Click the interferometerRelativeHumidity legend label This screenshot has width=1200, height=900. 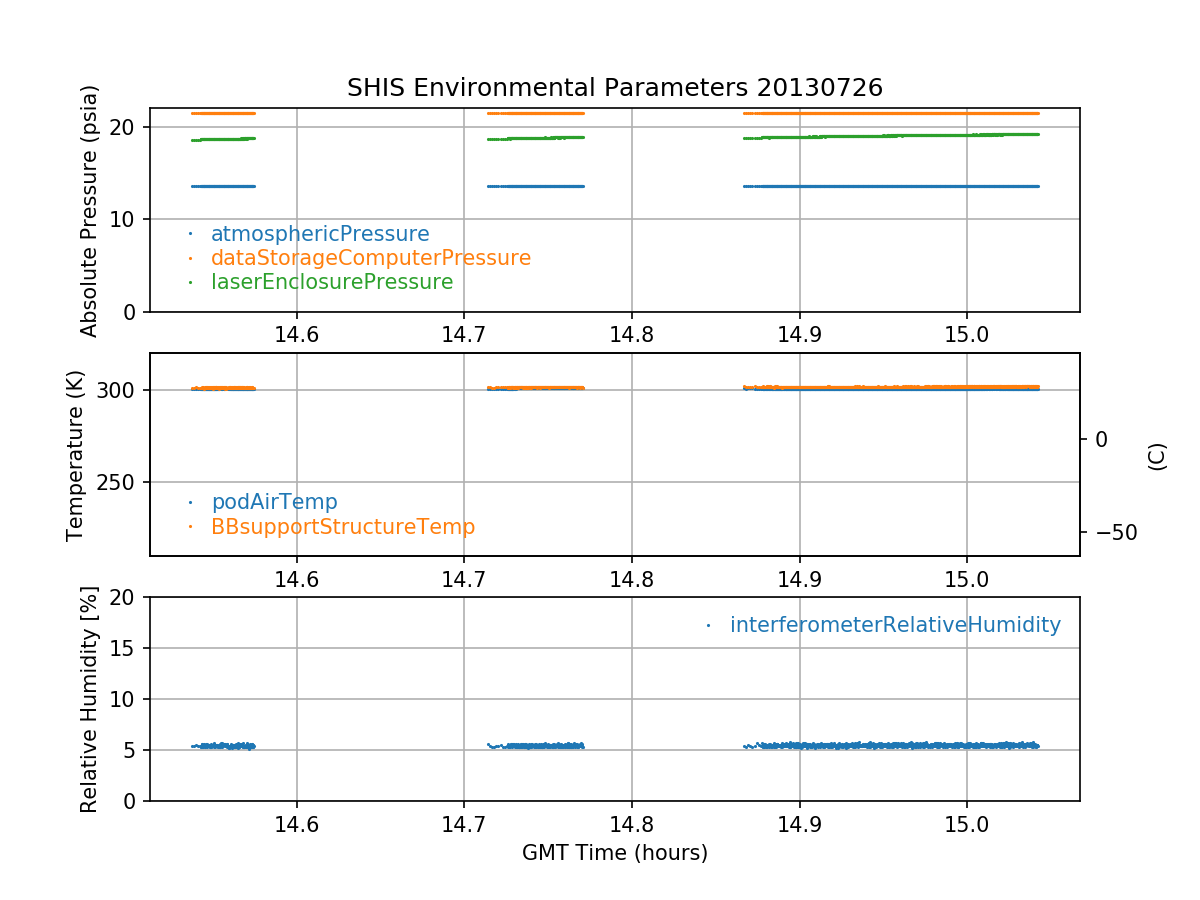(x=895, y=625)
